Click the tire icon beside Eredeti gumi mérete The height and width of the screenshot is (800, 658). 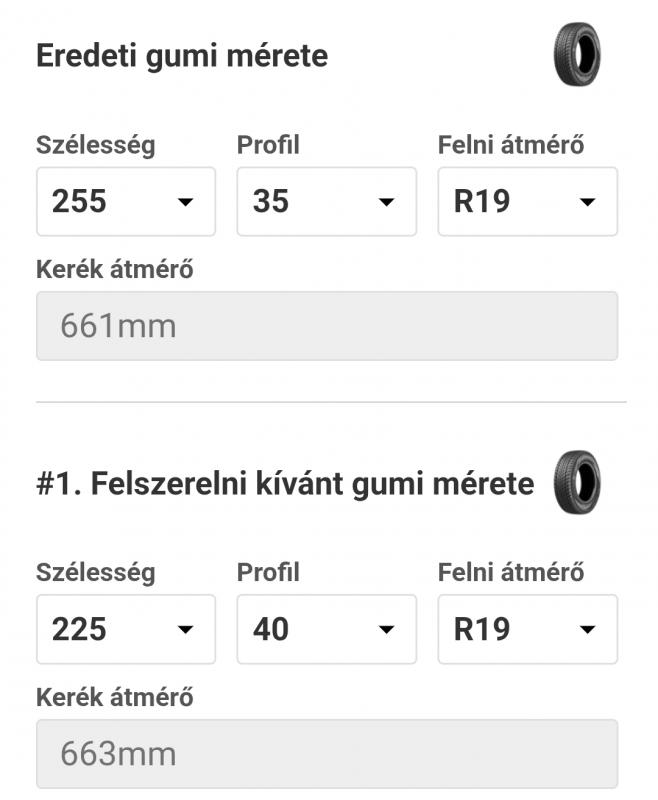coord(577,55)
